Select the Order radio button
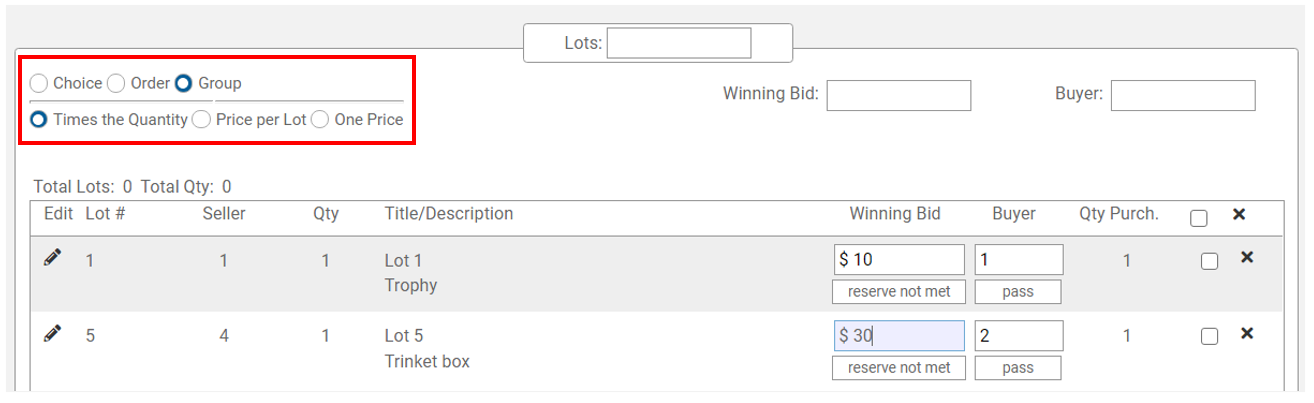Viewport: 1314px width, 403px height. click(x=116, y=84)
